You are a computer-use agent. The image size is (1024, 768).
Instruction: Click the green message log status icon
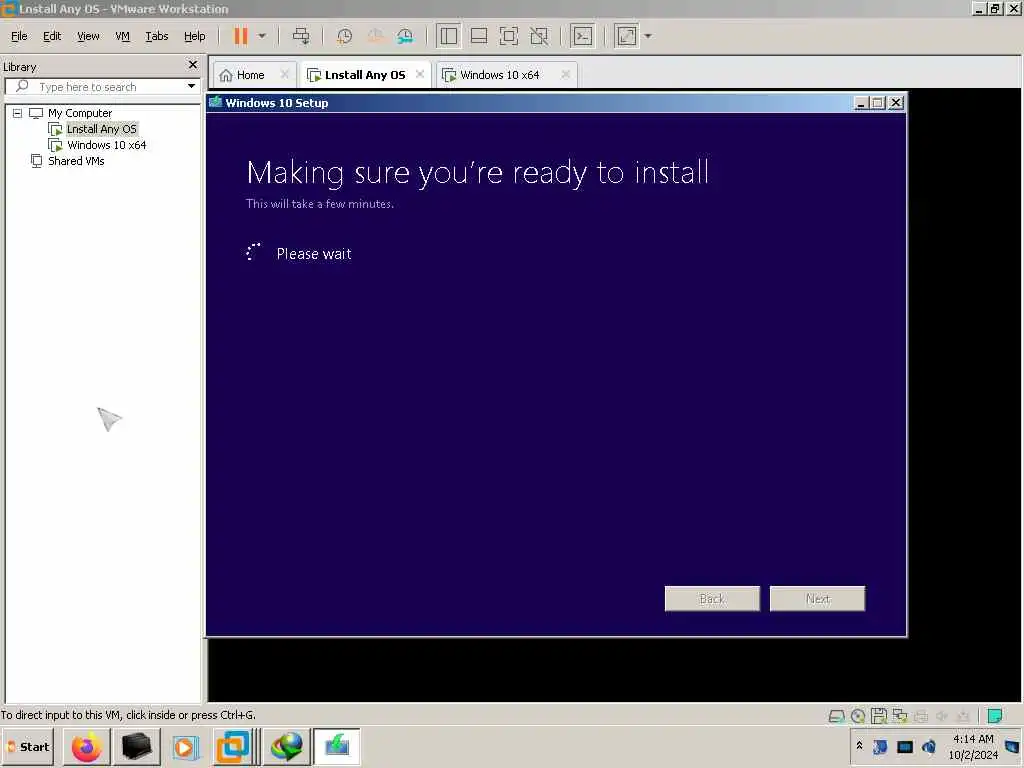pyautogui.click(x=995, y=716)
